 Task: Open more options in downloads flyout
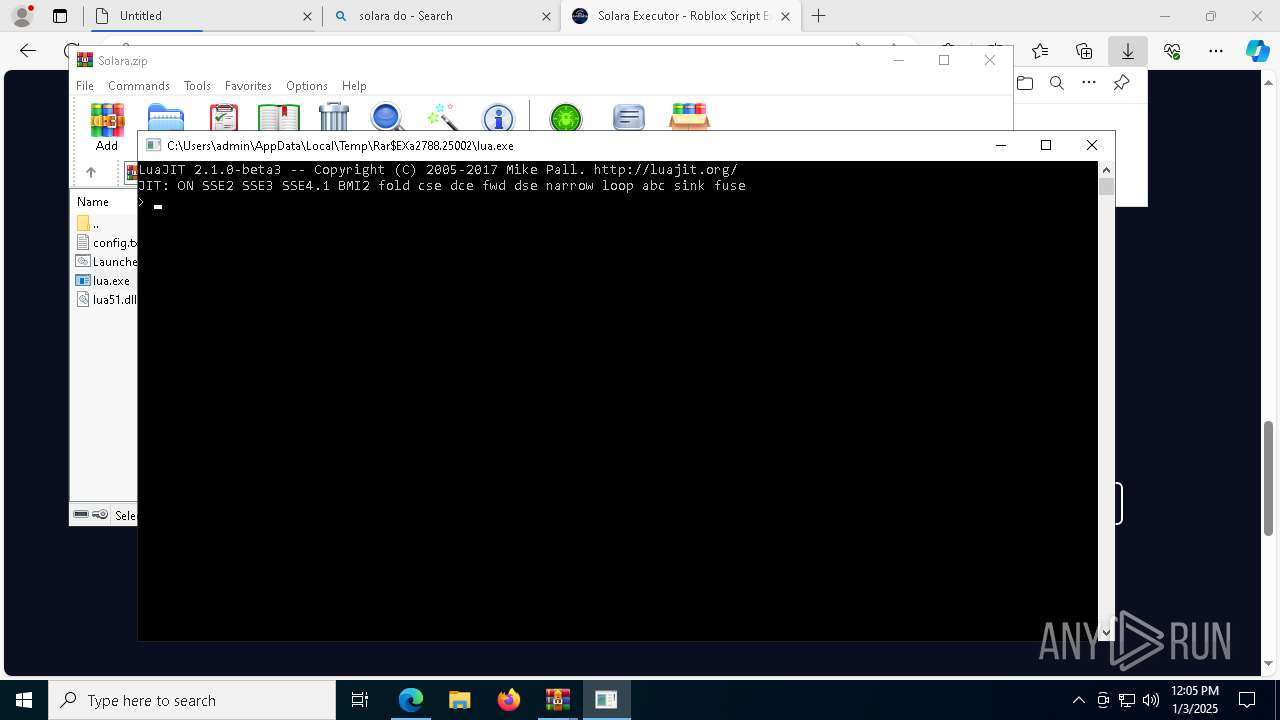1089,83
